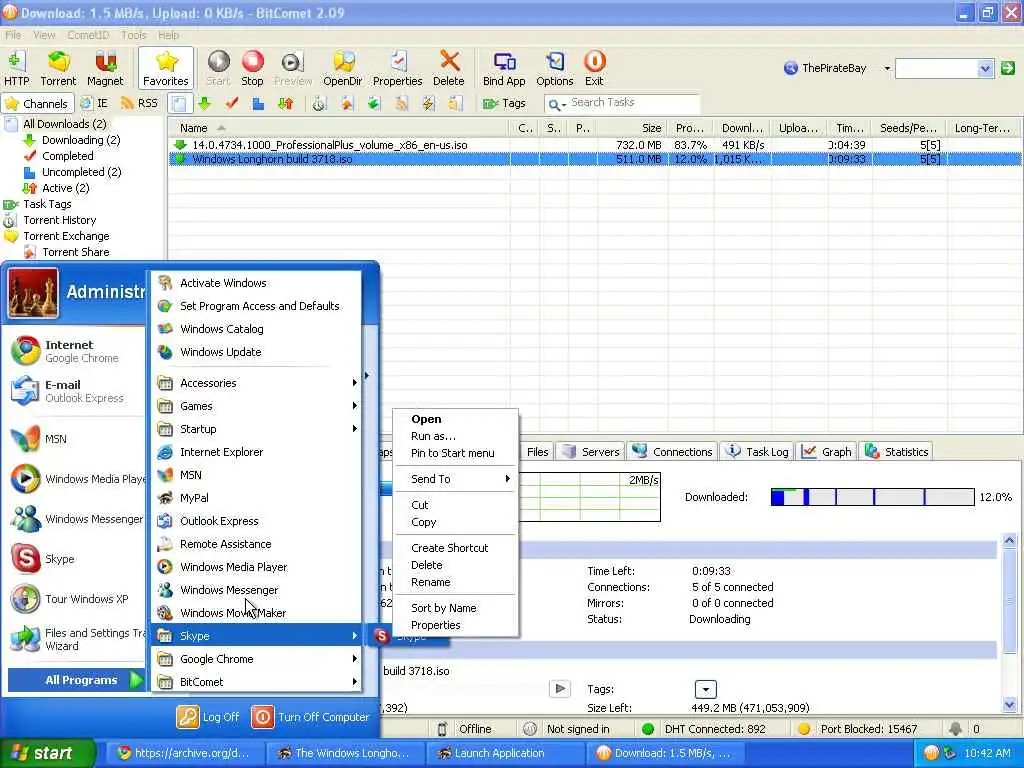Expand the Google Chrome program folder
This screenshot has width=1024, height=768.
(258, 659)
